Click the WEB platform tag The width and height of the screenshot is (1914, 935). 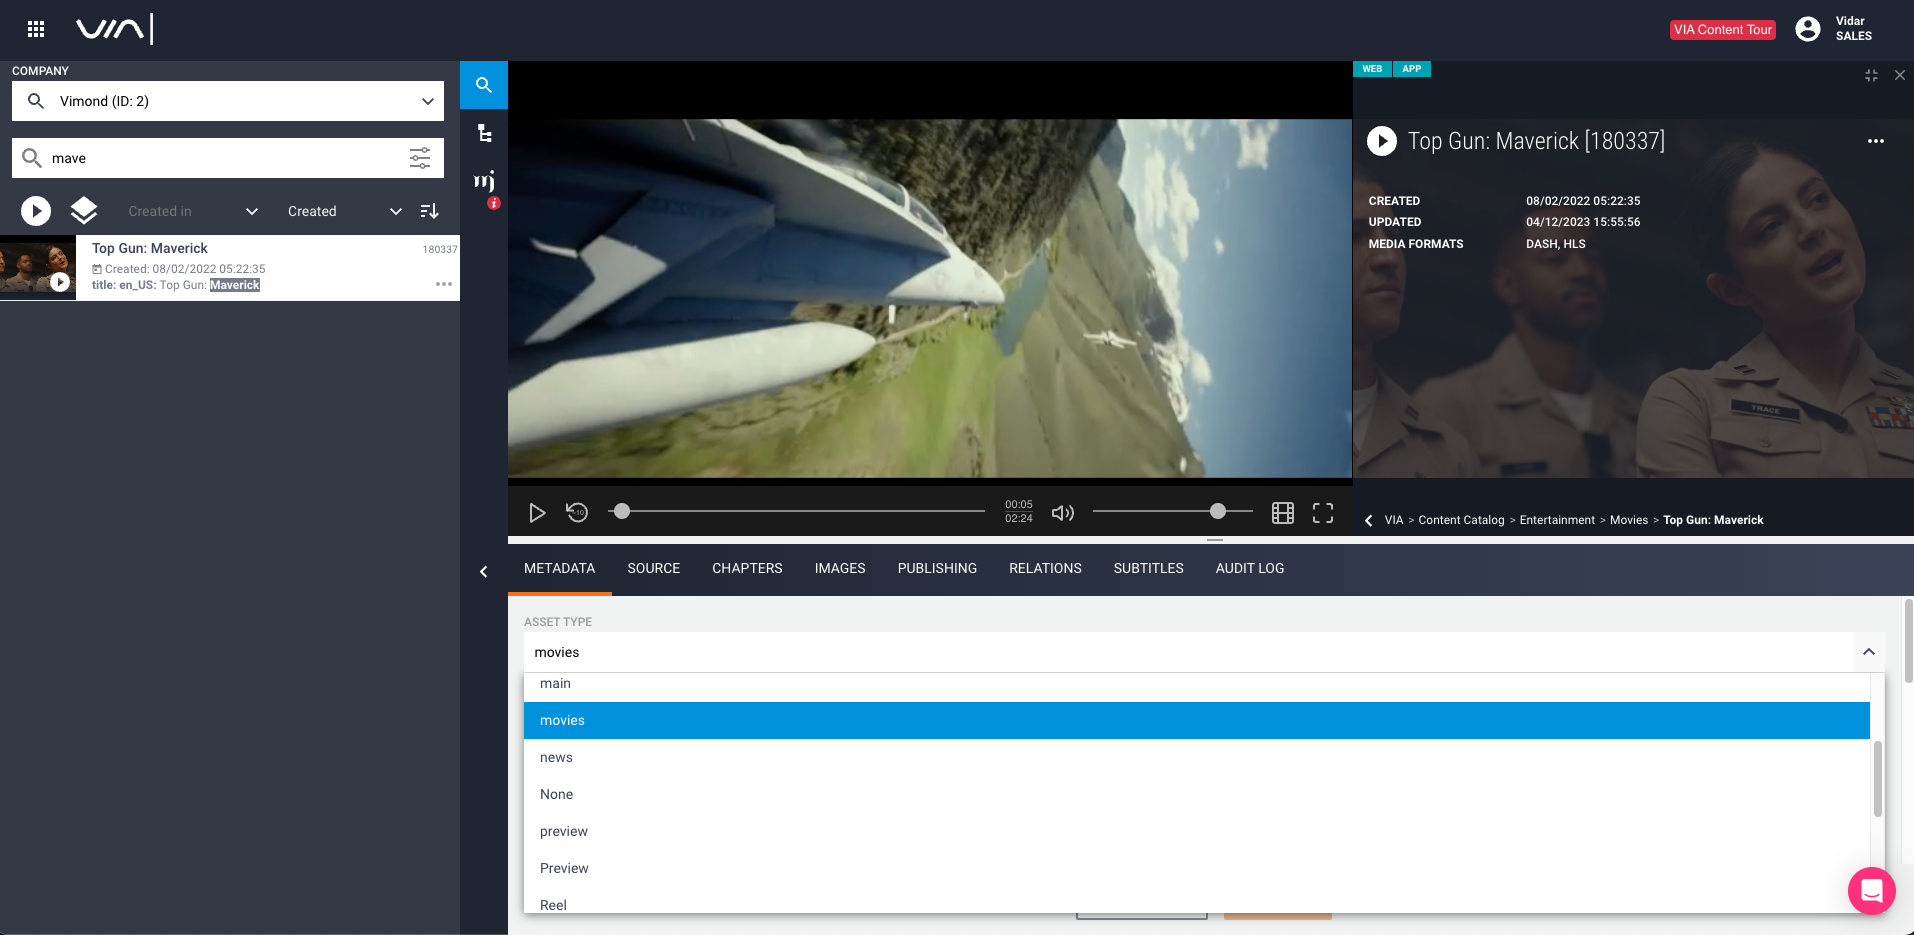click(1372, 69)
